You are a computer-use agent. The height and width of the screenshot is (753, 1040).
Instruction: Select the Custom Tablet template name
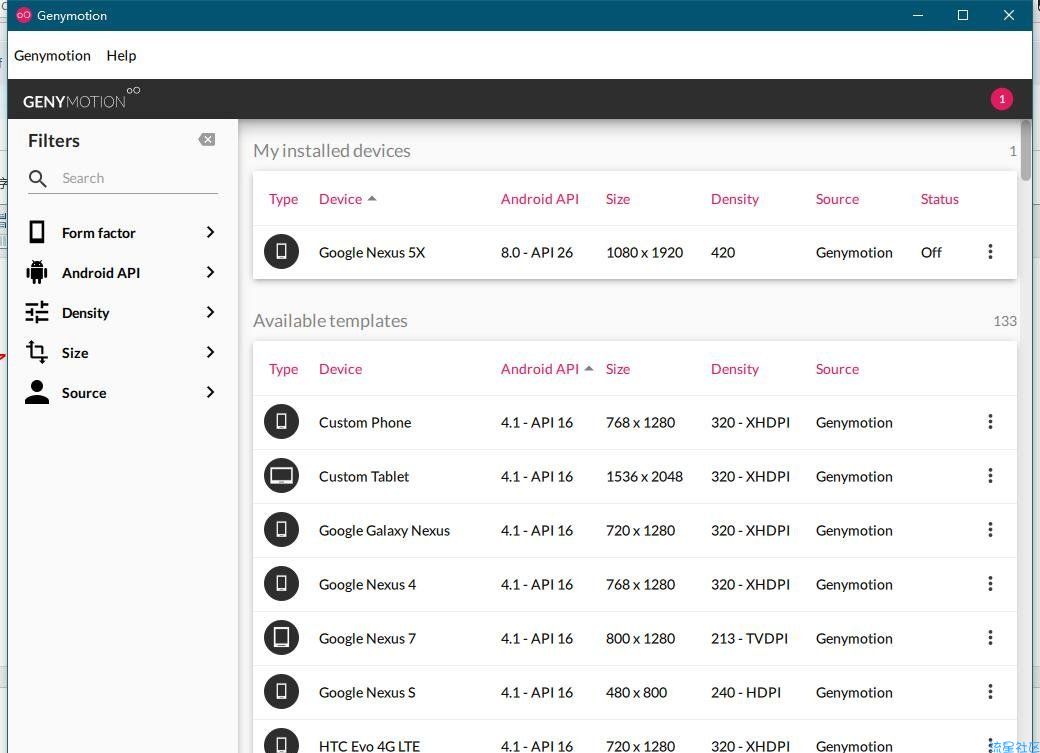[x=363, y=476]
